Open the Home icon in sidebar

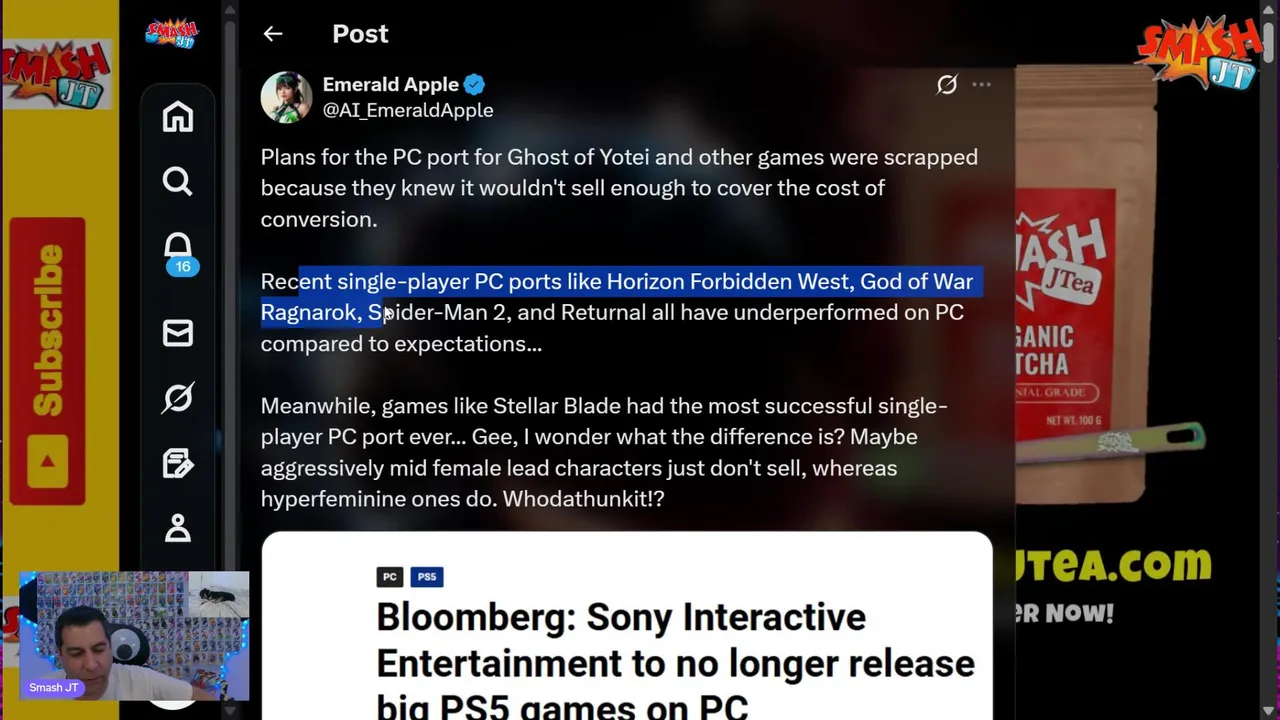(x=178, y=117)
